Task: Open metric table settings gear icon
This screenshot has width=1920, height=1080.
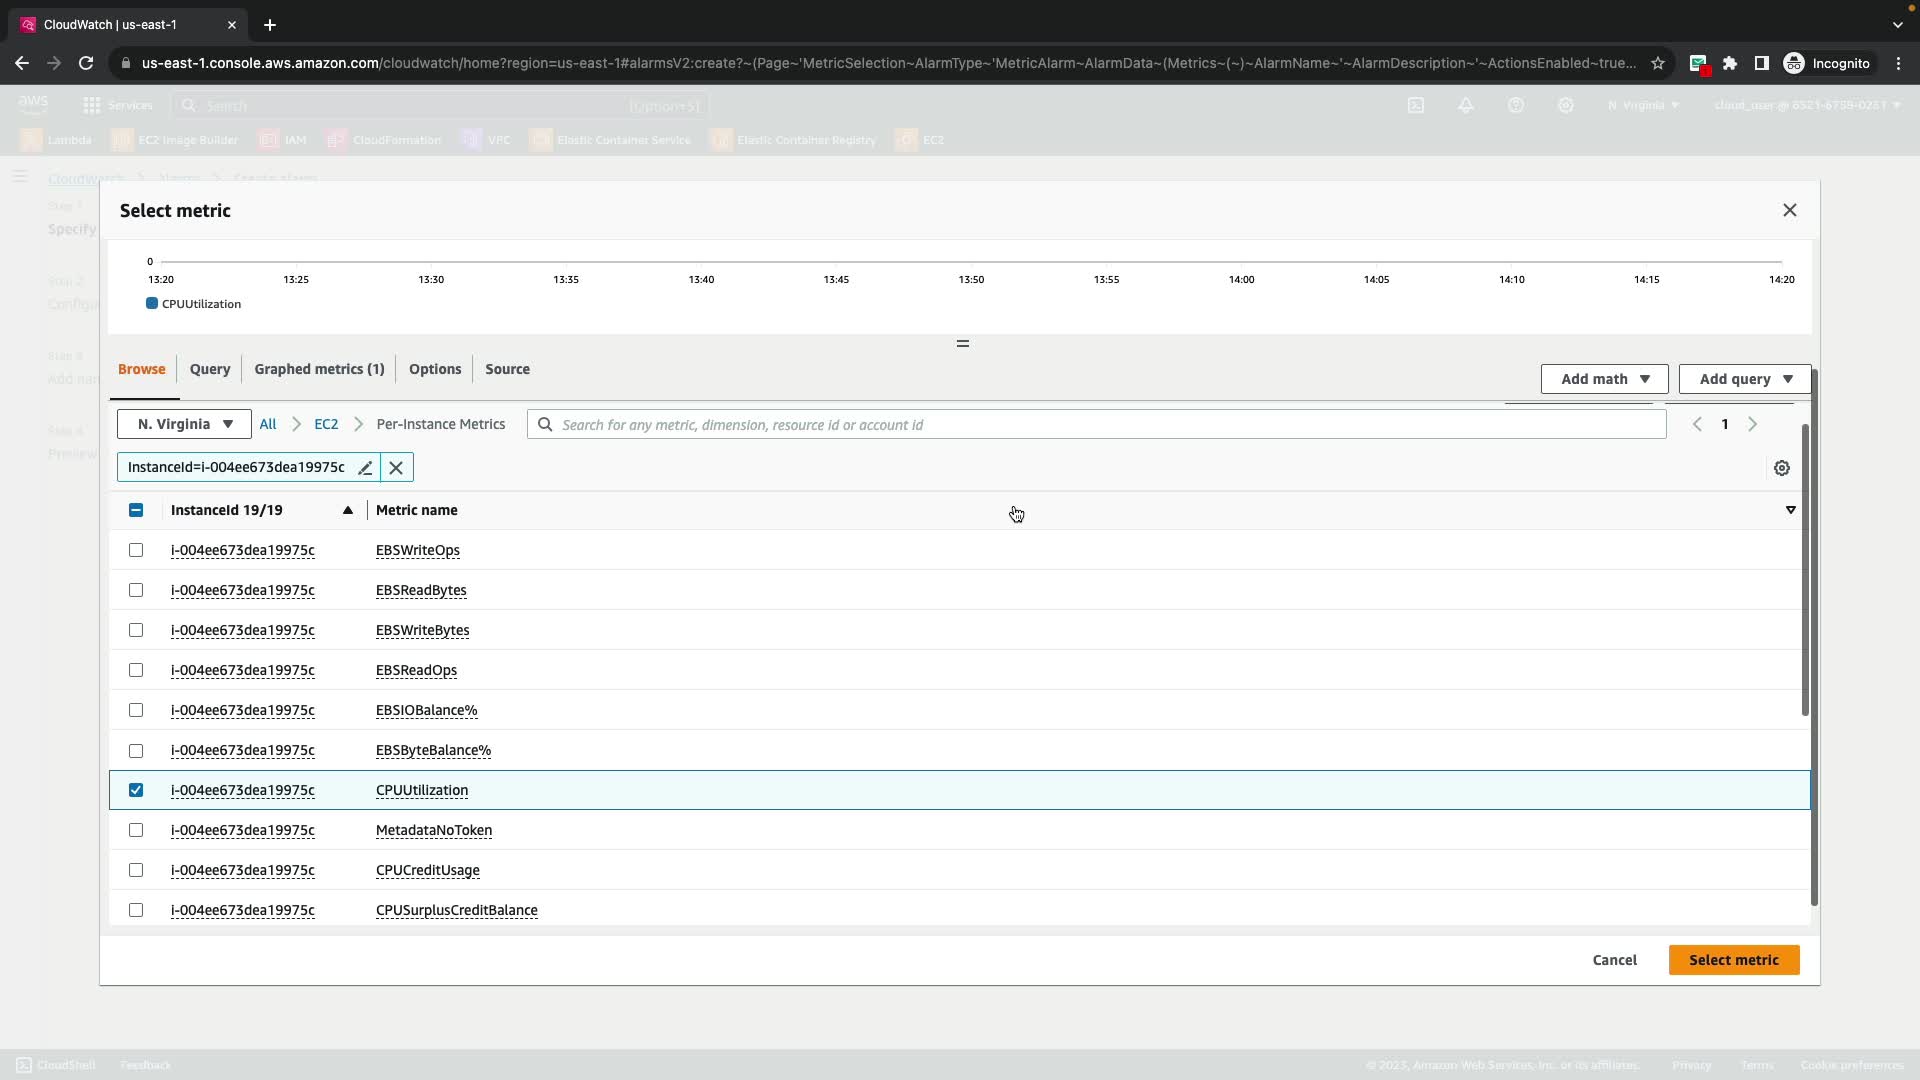Action: [1781, 468]
